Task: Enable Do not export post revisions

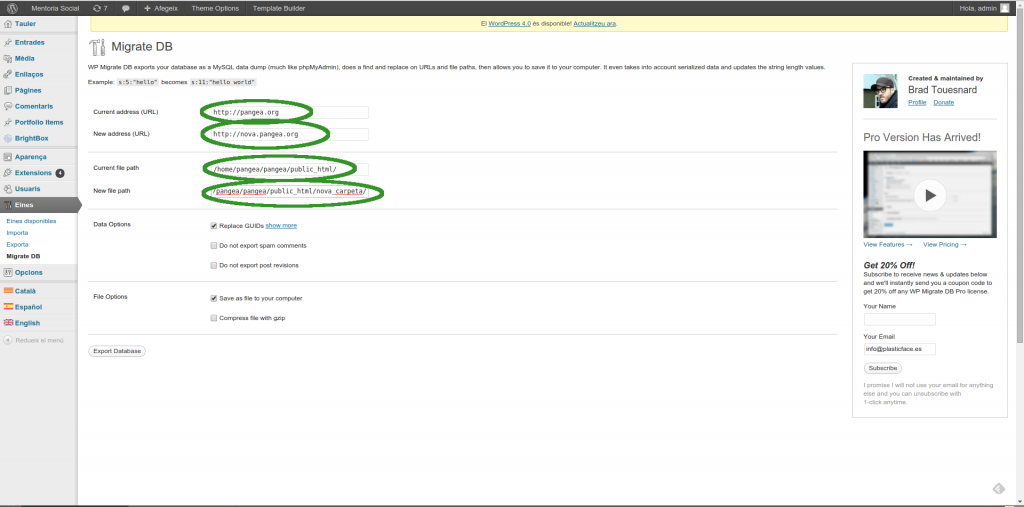Action: 214,265
